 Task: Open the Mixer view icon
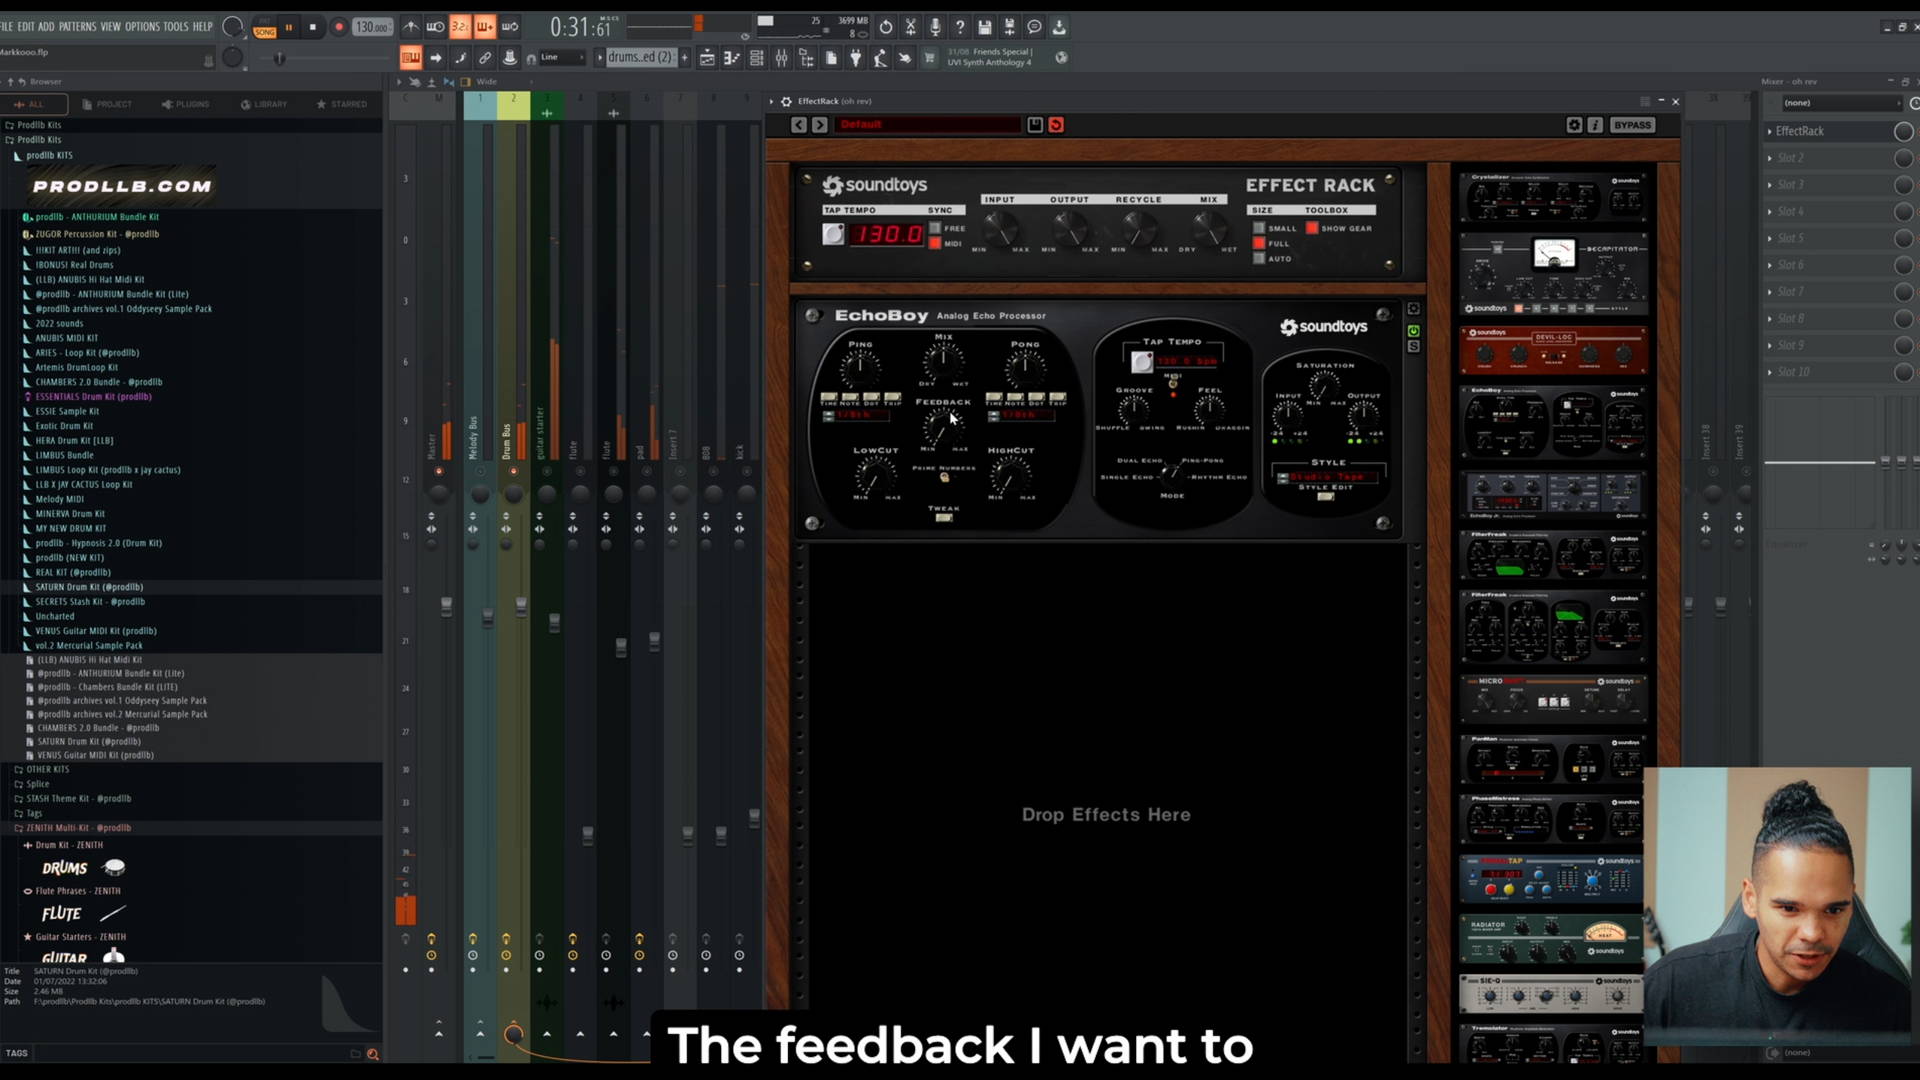click(781, 58)
